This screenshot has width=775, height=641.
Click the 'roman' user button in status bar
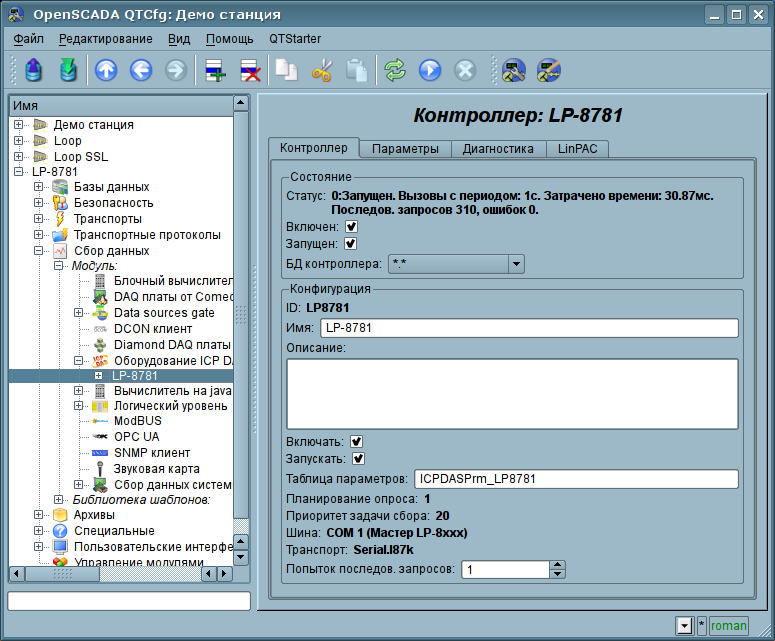[x=729, y=626]
